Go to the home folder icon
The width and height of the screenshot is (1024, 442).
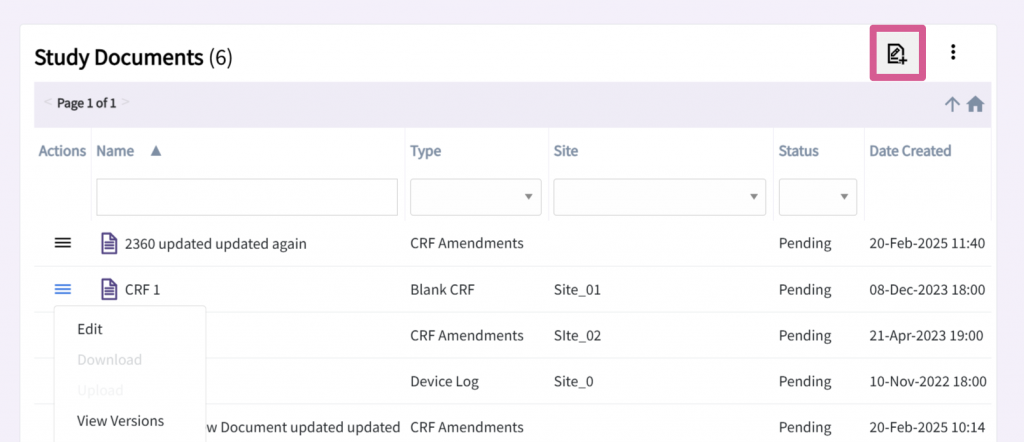coord(975,104)
